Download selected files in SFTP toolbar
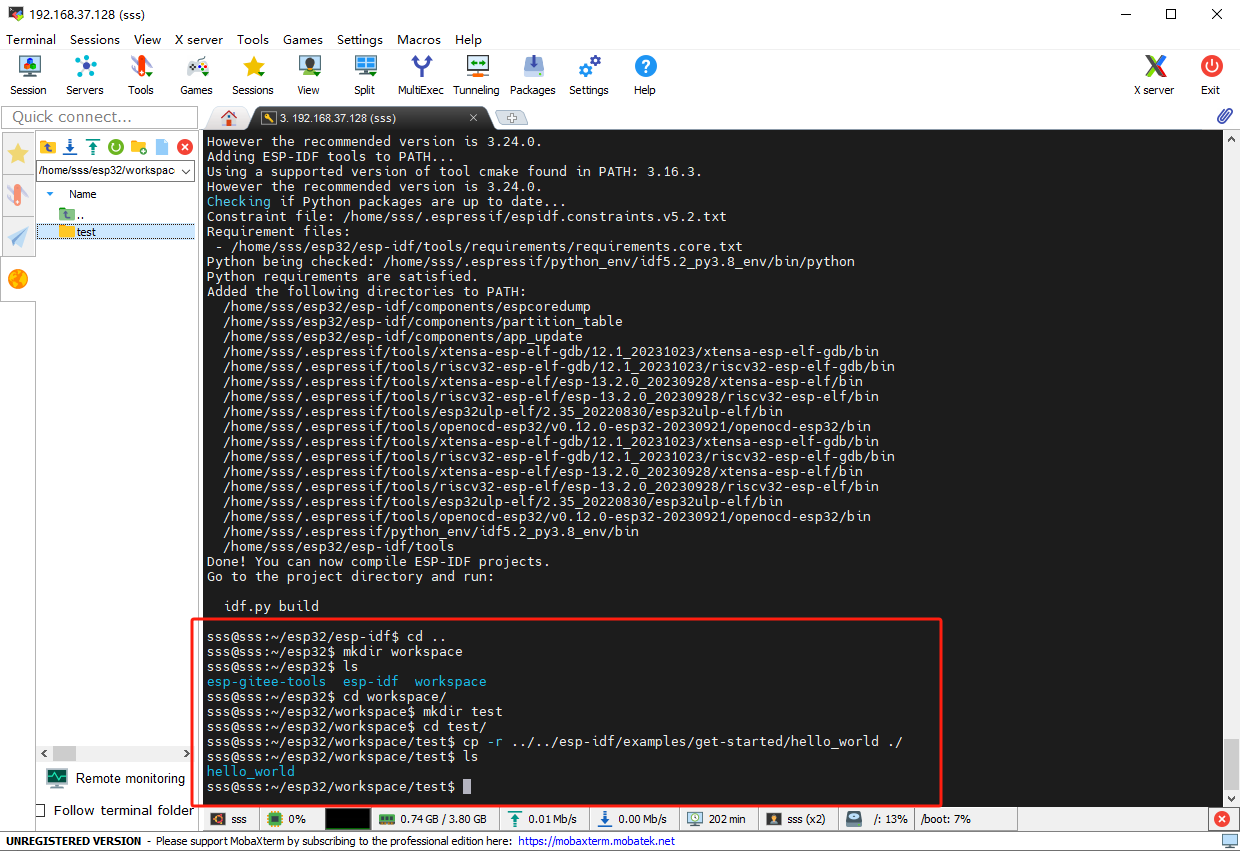 (70, 147)
